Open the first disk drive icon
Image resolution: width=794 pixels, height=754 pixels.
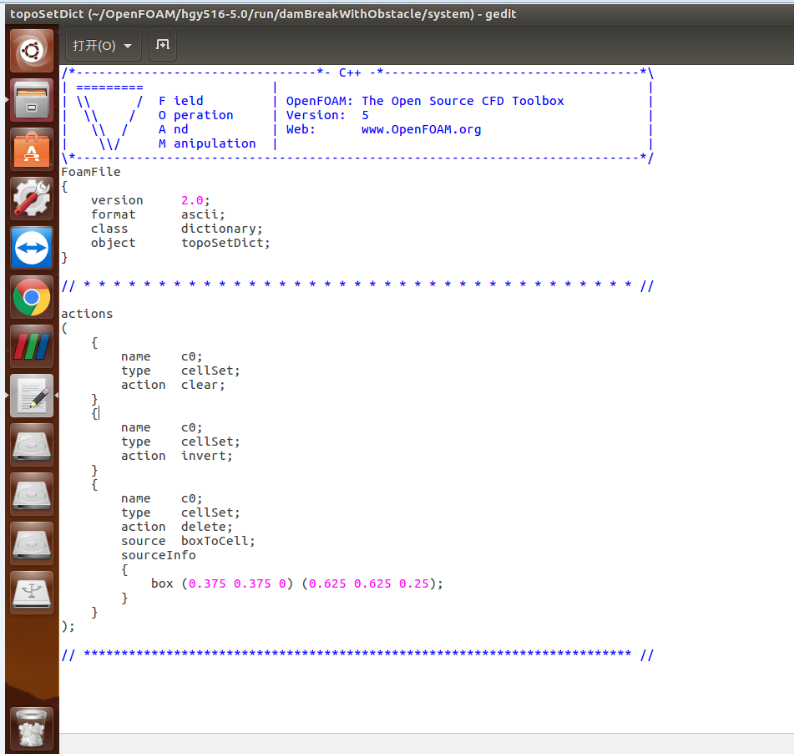coord(31,445)
